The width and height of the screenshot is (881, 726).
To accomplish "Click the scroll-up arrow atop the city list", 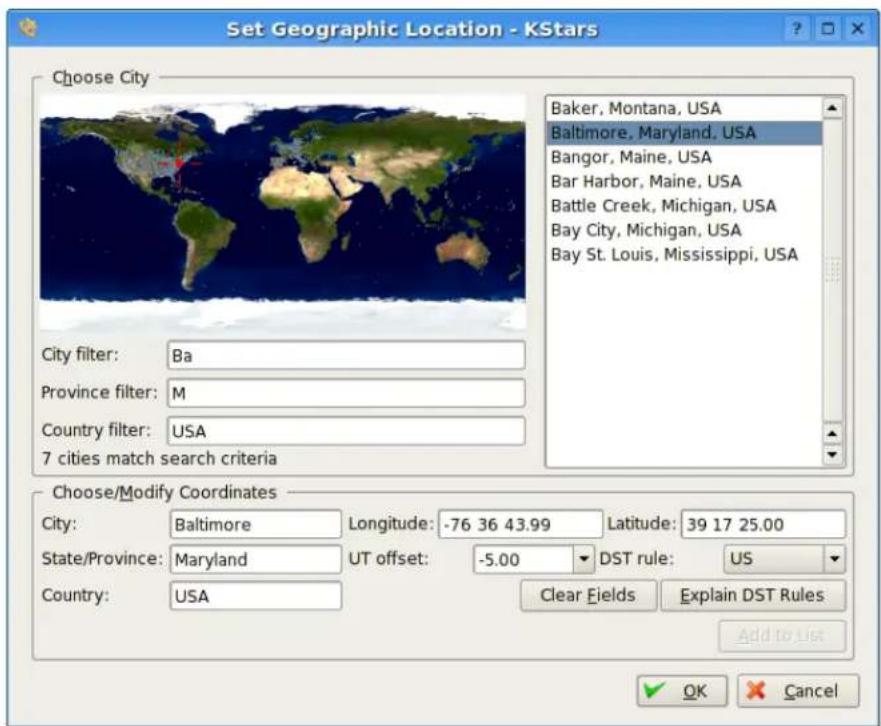I will pos(832,108).
